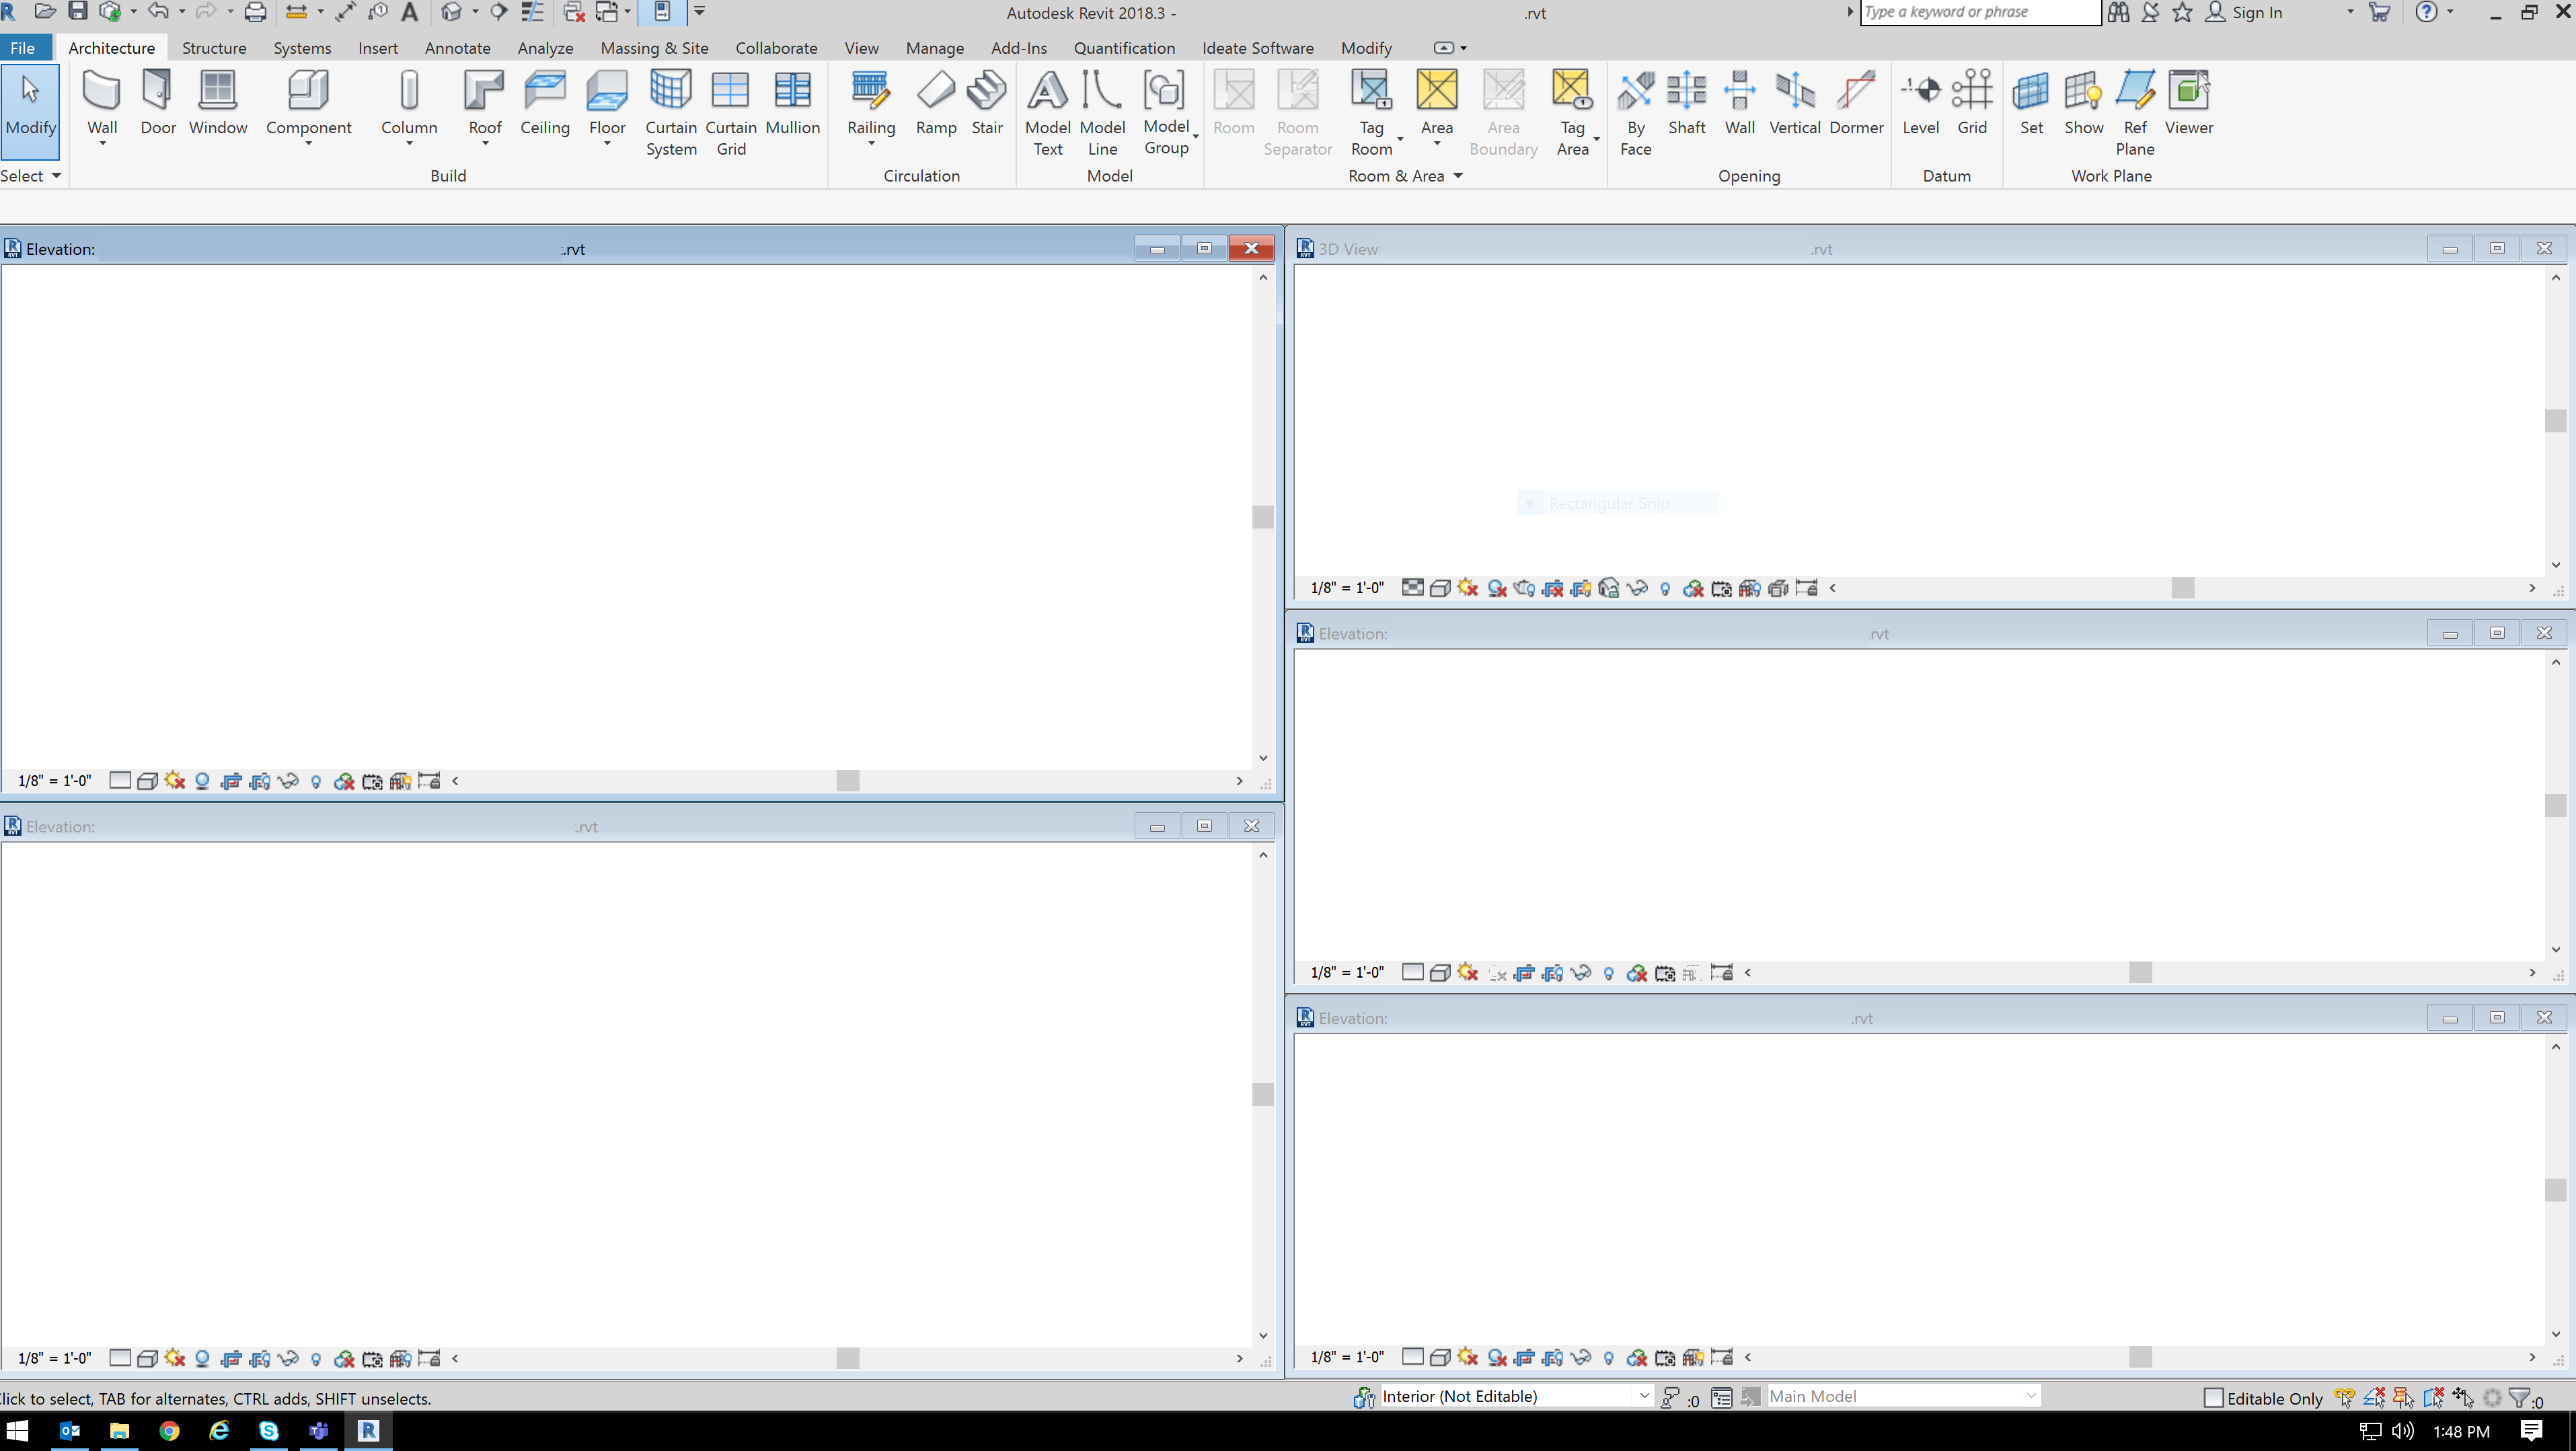The image size is (2576, 1451).
Task: Click the Ref Plane tool
Action: pyautogui.click(x=2134, y=113)
